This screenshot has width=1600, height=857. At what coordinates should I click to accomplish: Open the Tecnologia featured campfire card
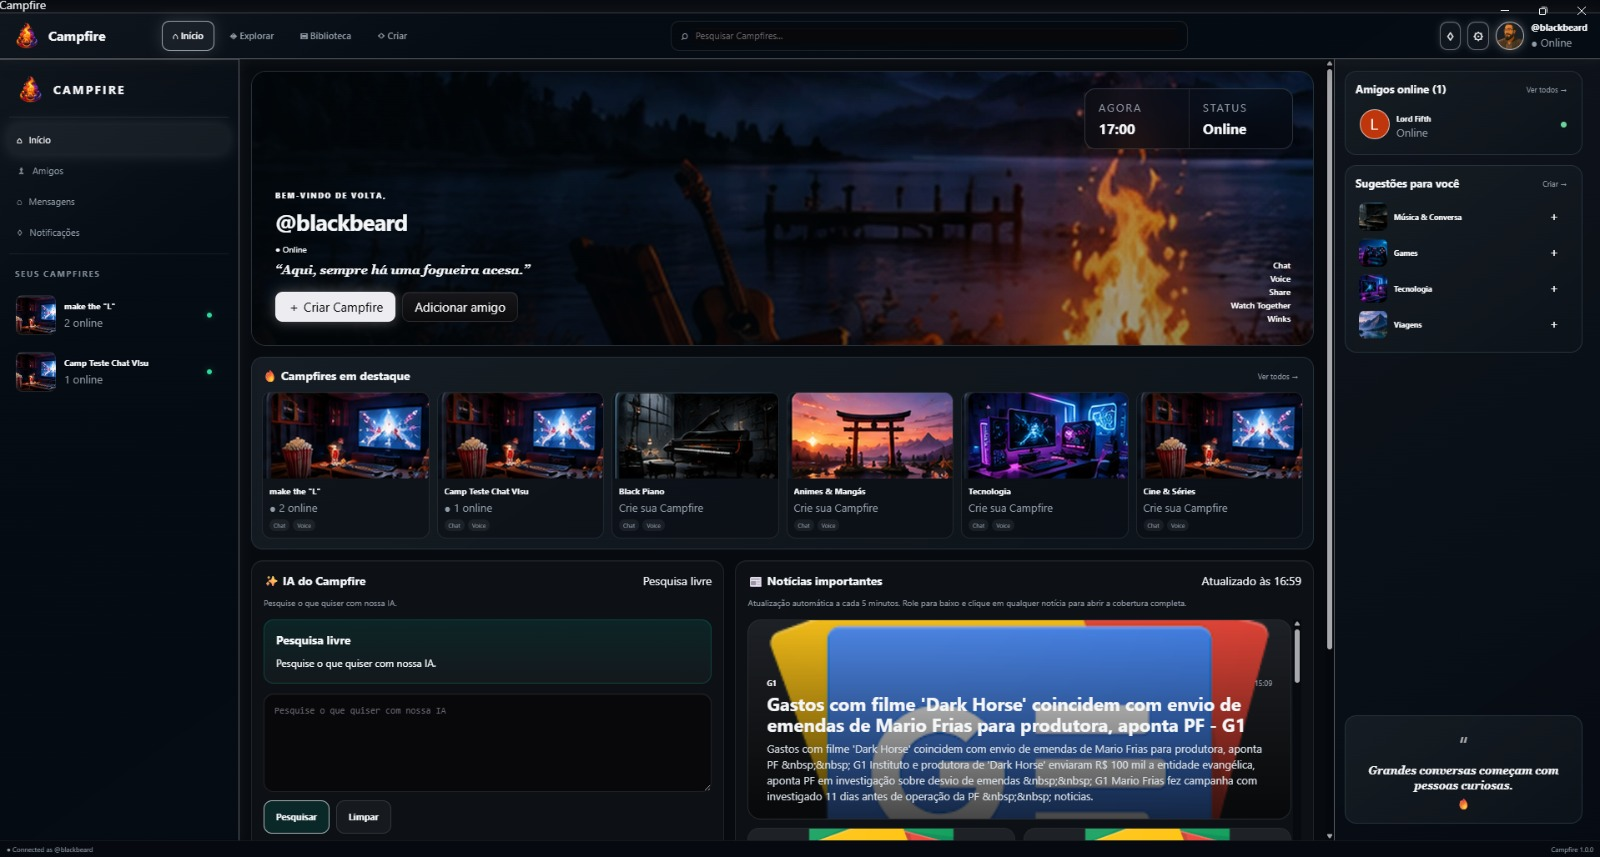click(x=1046, y=465)
